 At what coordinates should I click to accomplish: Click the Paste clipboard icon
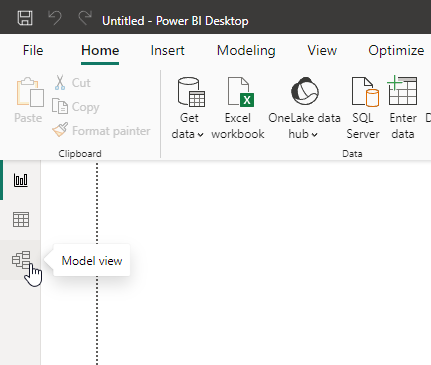click(x=29, y=92)
